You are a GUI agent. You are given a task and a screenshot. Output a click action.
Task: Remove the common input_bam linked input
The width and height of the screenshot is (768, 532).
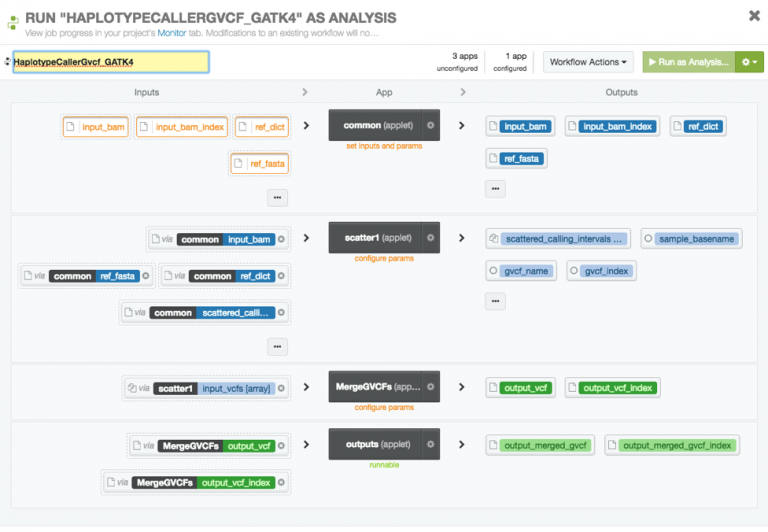point(281,239)
